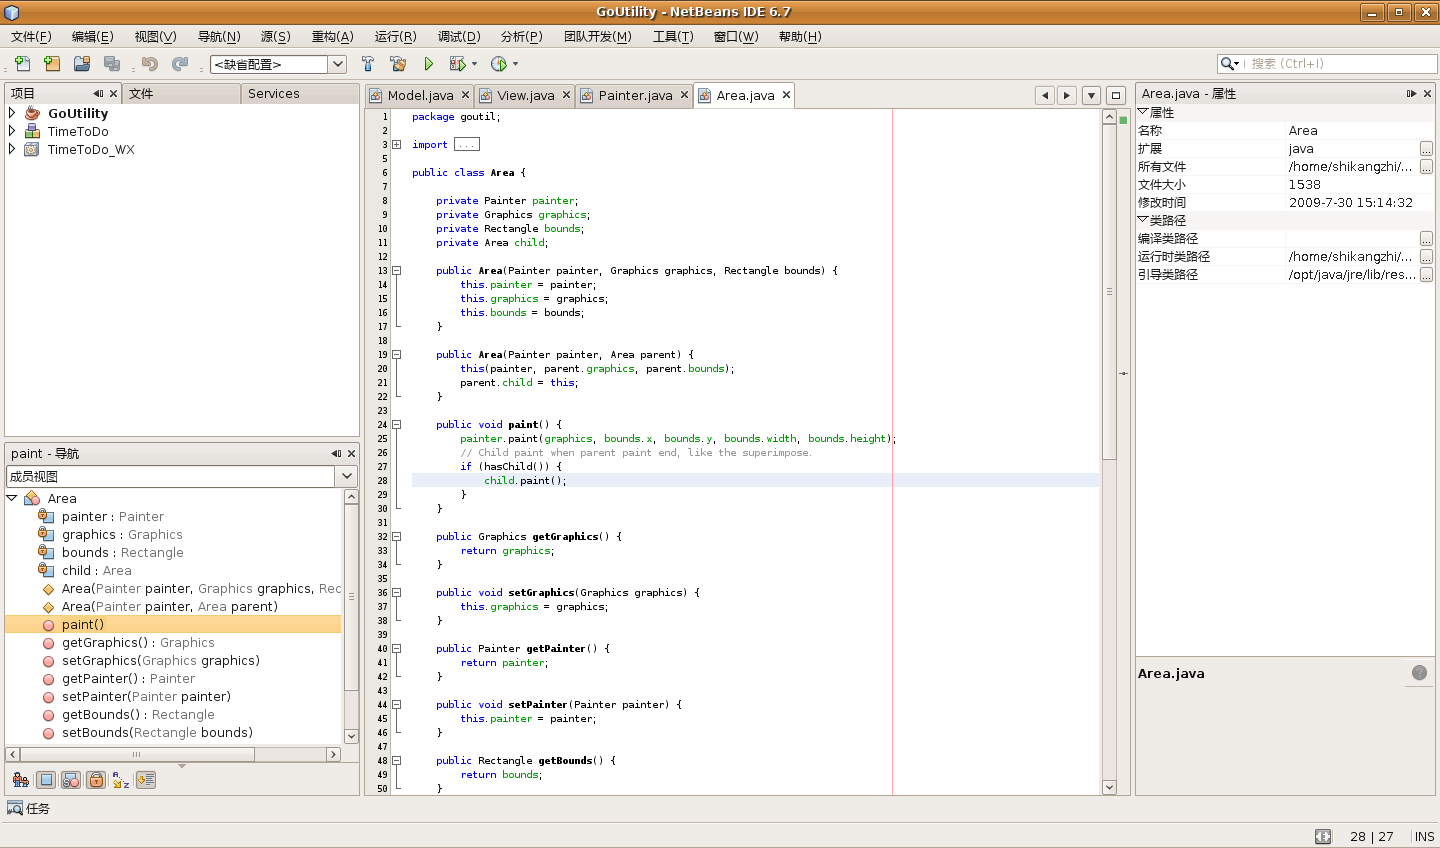Collapse the Area class node in navigator
Image resolution: width=1440 pixels, height=848 pixels.
tap(12, 498)
